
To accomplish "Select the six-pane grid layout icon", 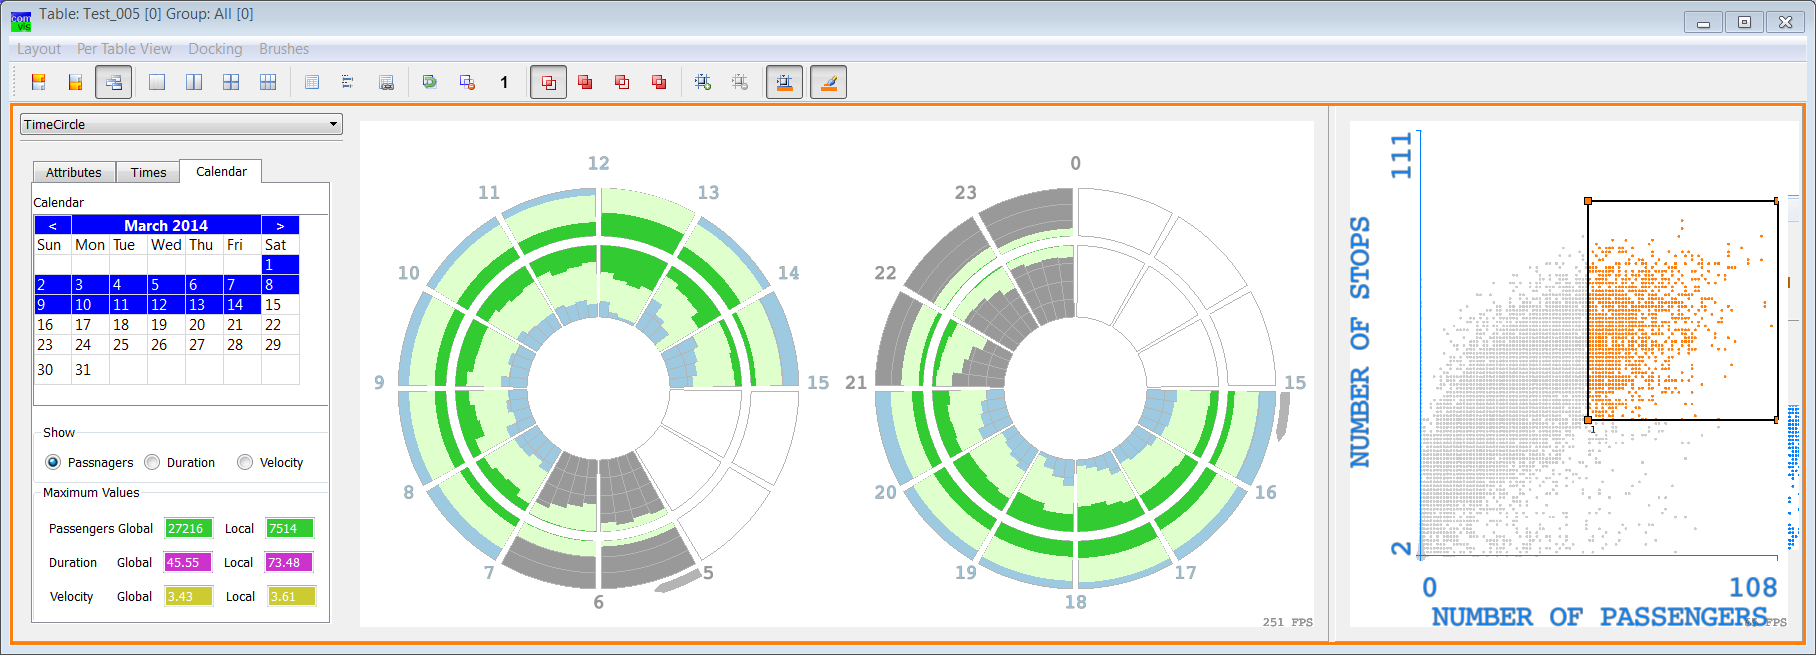I will (268, 82).
